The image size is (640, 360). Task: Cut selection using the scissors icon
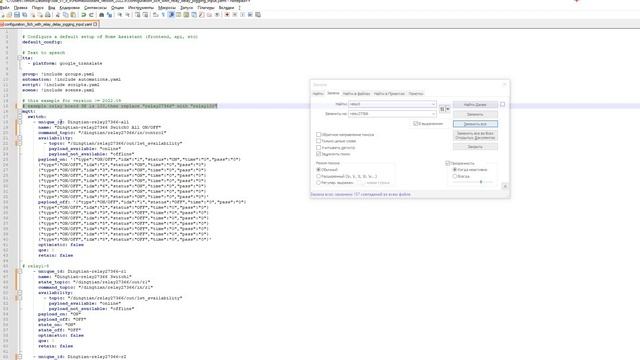pyautogui.click(x=58, y=15)
